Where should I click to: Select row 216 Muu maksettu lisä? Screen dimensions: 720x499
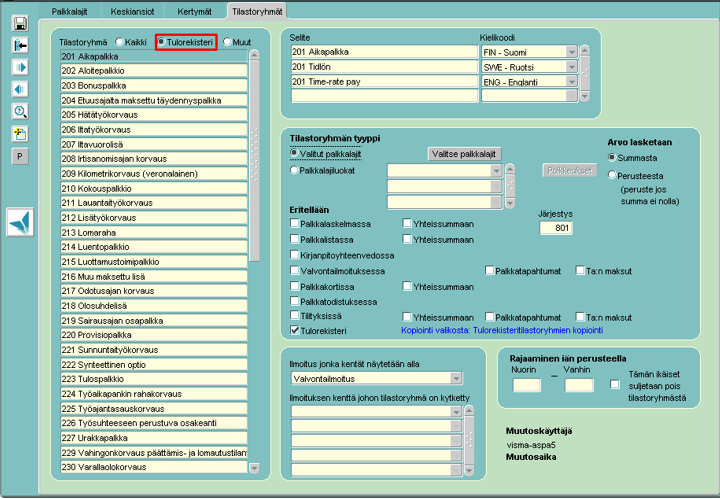tap(154, 276)
